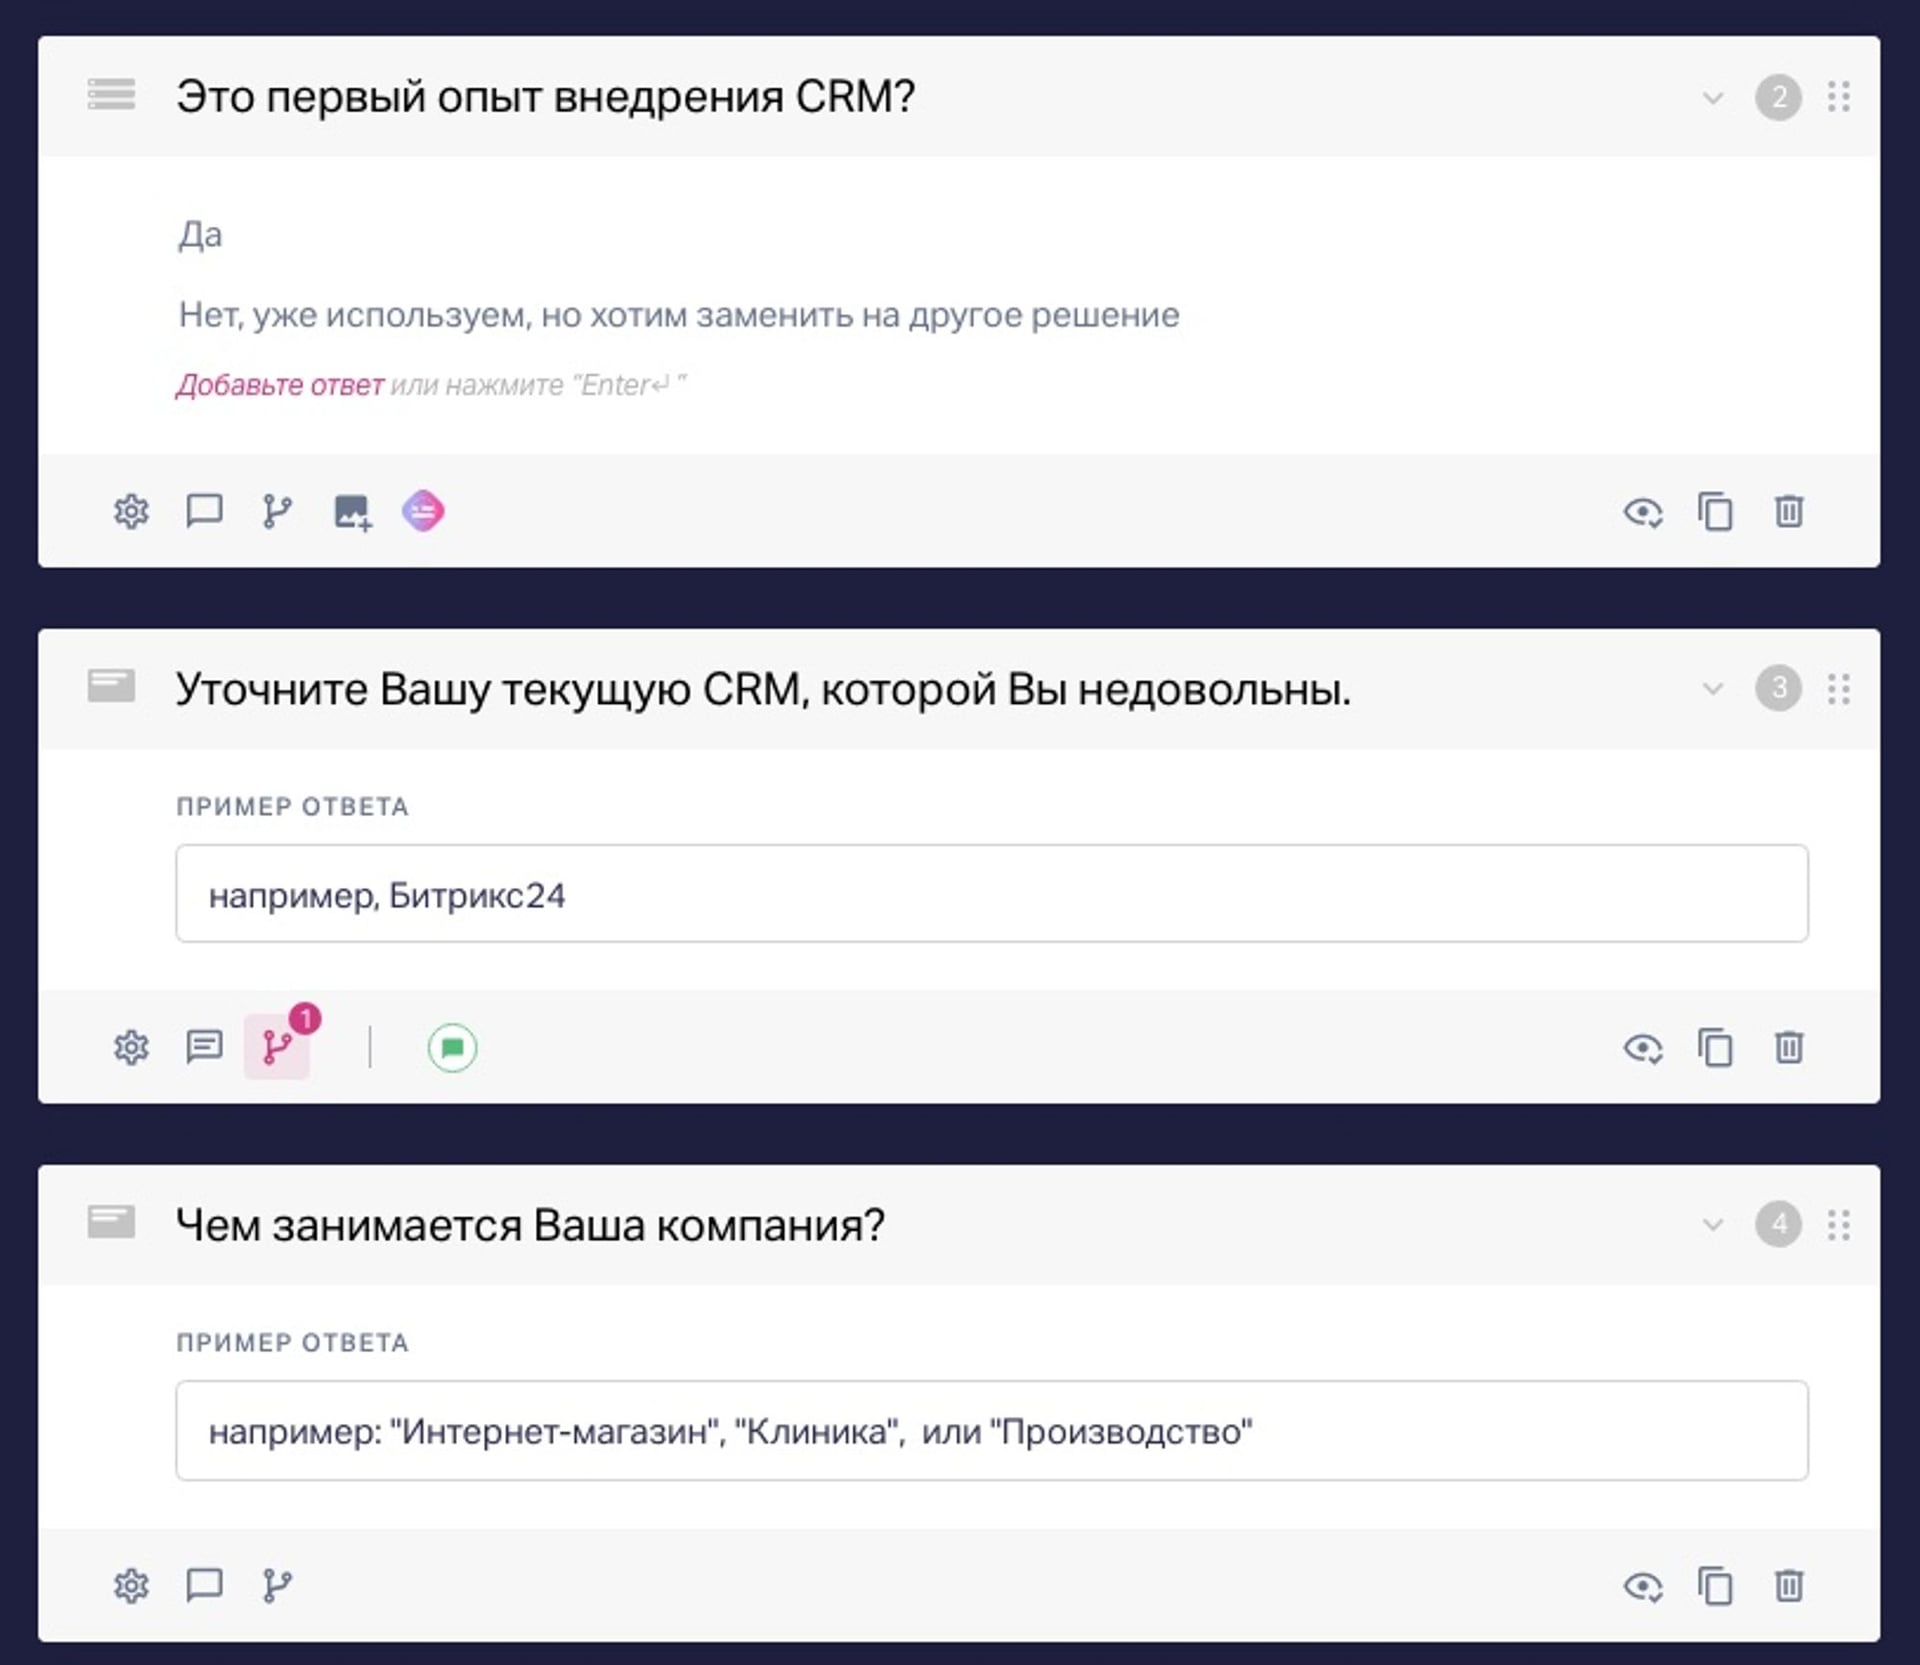
Task: Duplicate the "Чем занимается Ваша компания?" question
Action: 1715,1586
